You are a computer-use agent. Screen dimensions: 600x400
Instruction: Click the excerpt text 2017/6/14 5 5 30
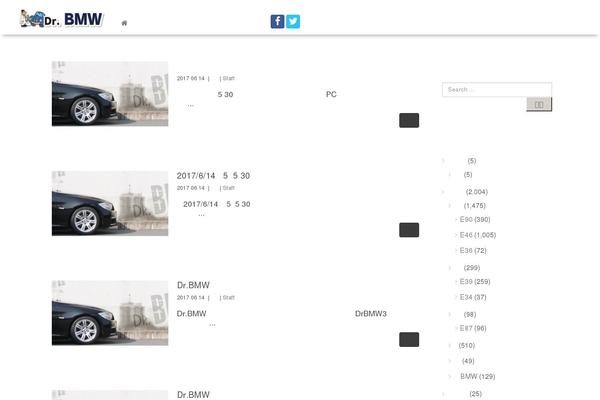[217, 204]
